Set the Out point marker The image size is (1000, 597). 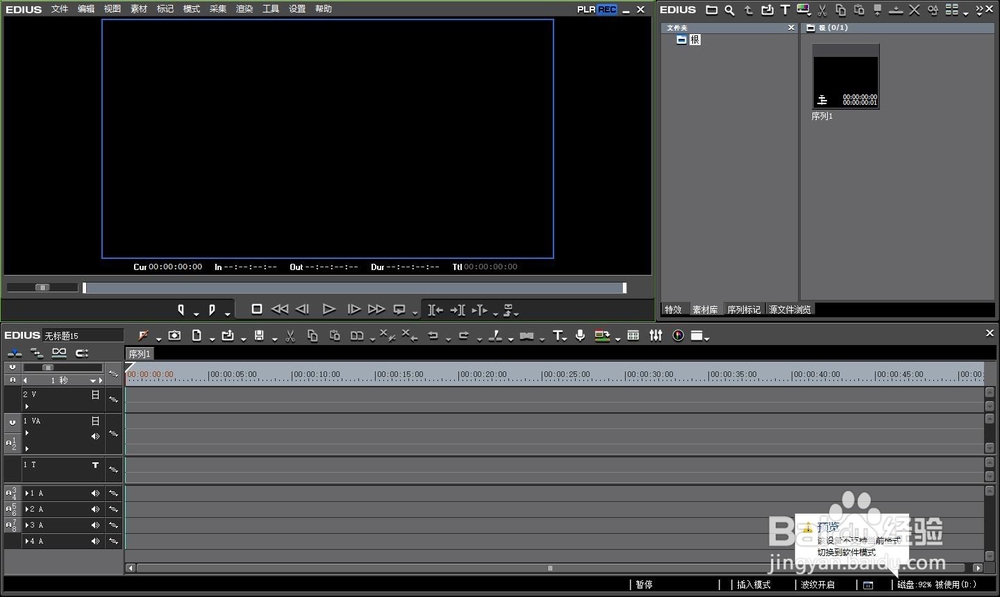(212, 310)
